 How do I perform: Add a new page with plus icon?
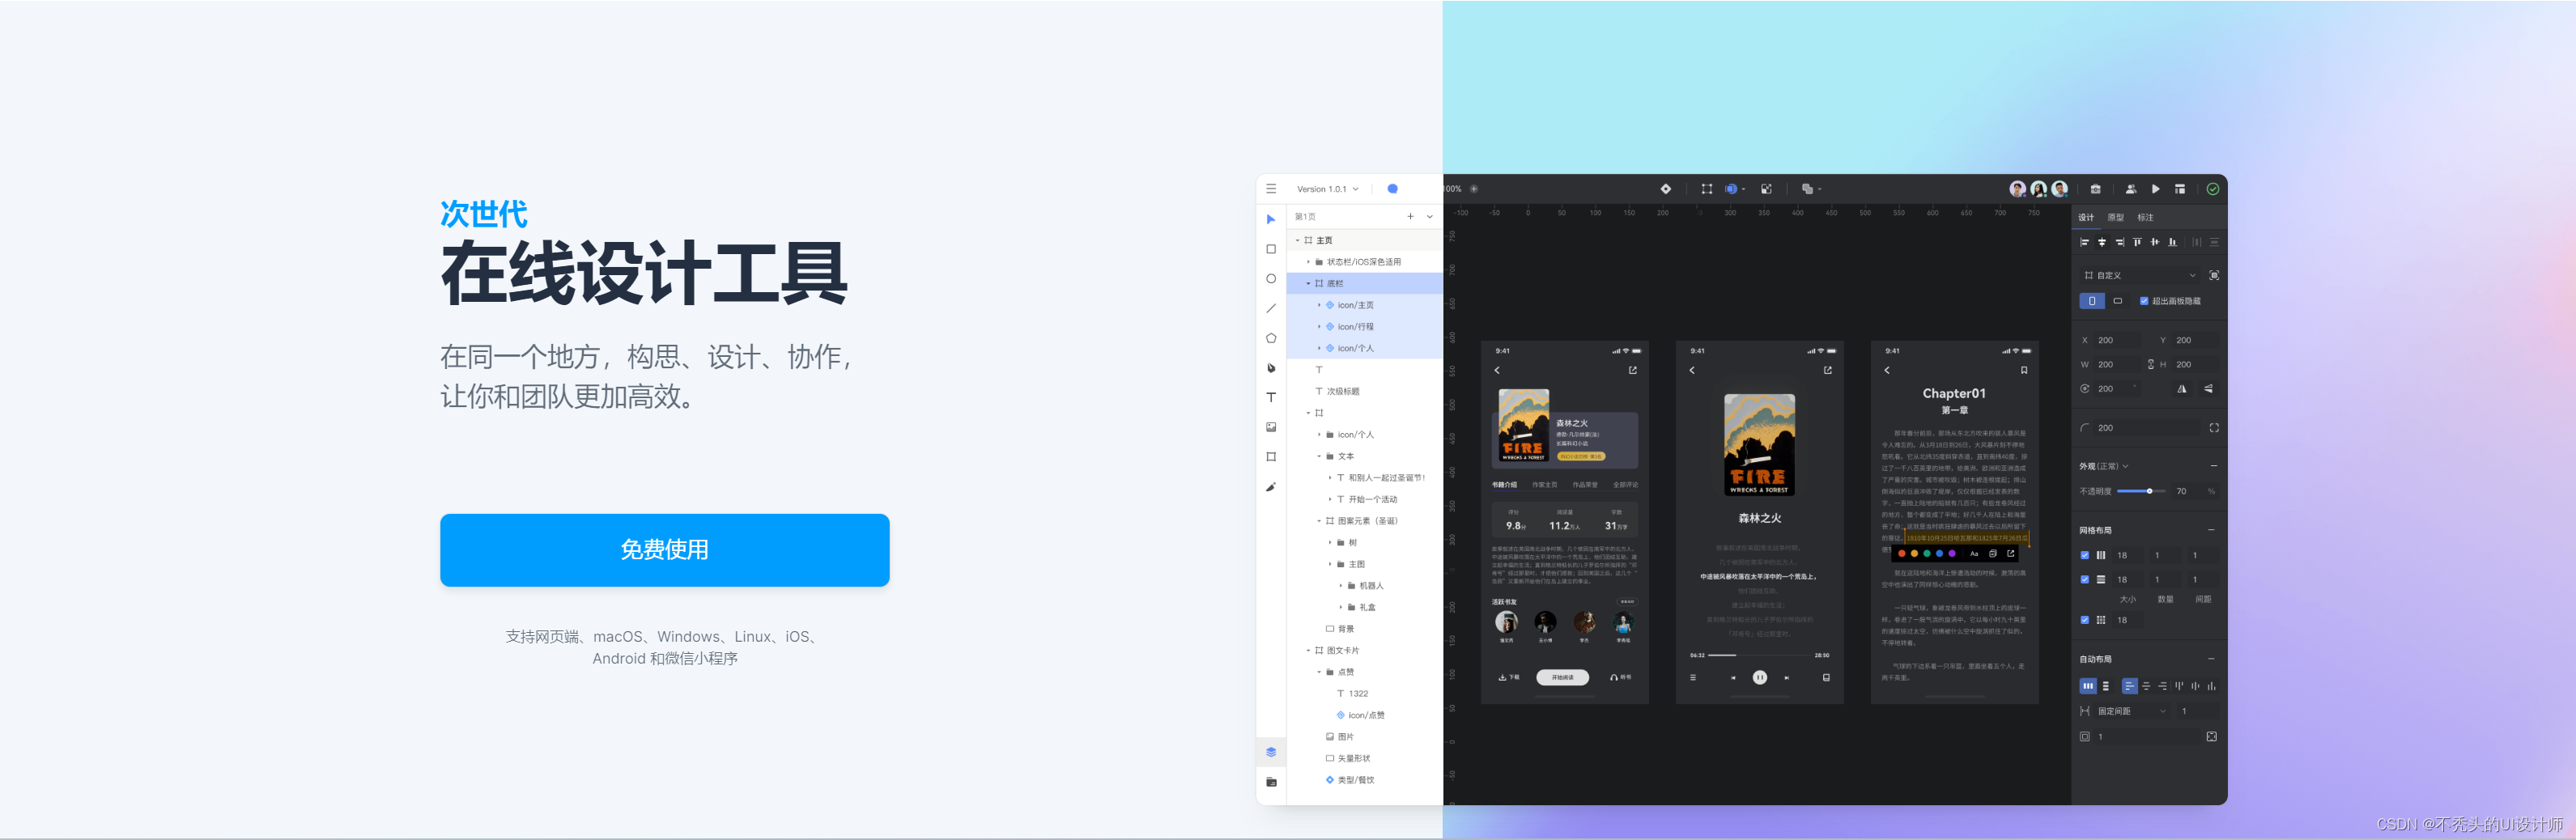click(1410, 217)
